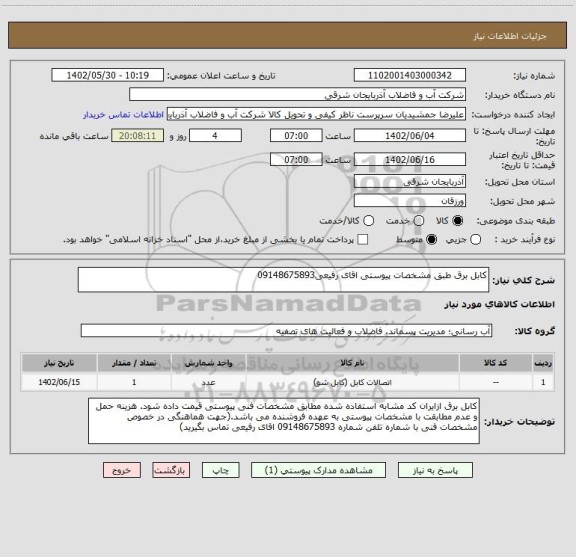
Task: Click the buyer notes text area
Action: (284, 421)
